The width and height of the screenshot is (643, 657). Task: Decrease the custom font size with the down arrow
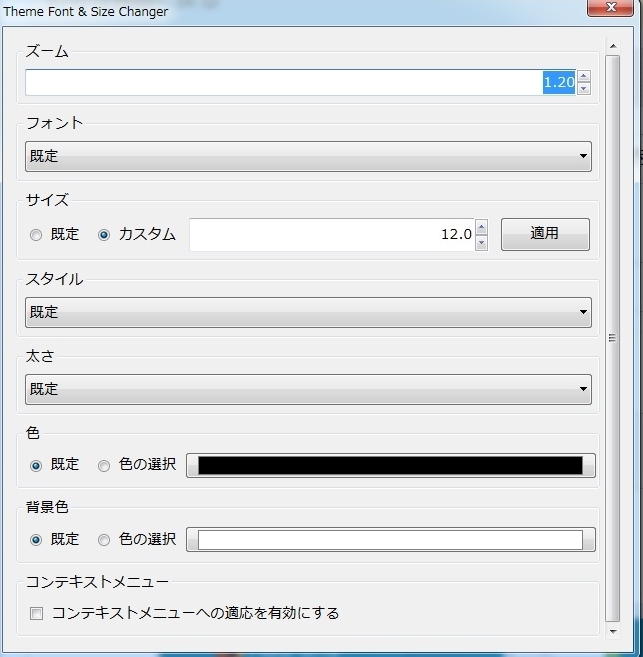click(481, 243)
